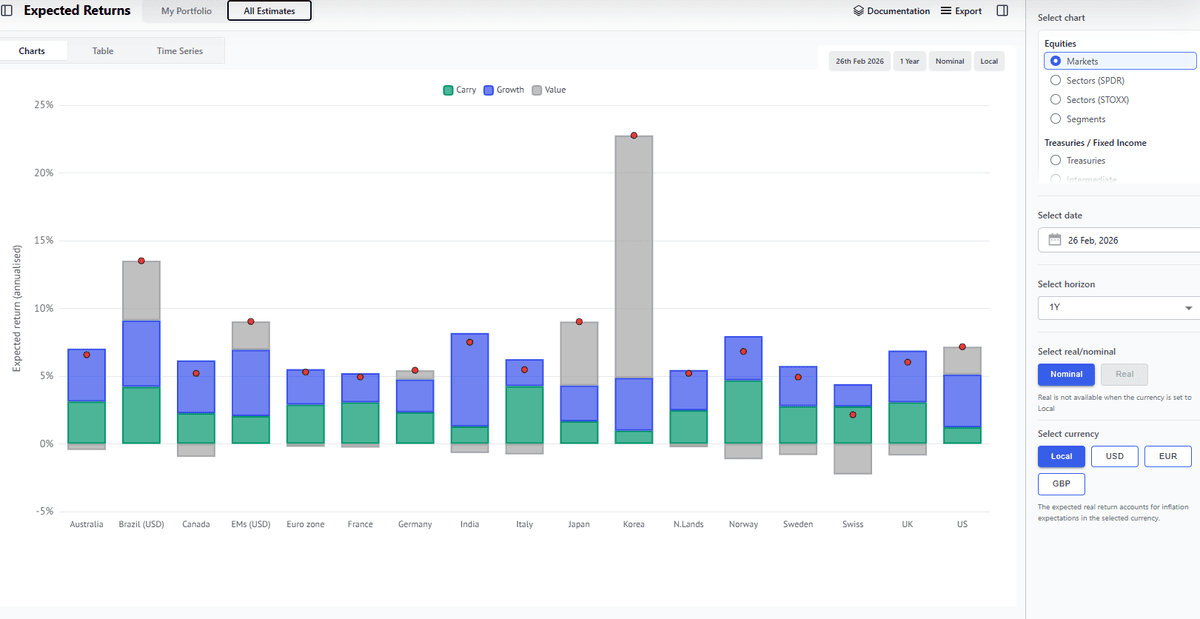Image resolution: width=1200 pixels, height=619 pixels.
Task: Switch to the Table tab
Action: (x=102, y=49)
